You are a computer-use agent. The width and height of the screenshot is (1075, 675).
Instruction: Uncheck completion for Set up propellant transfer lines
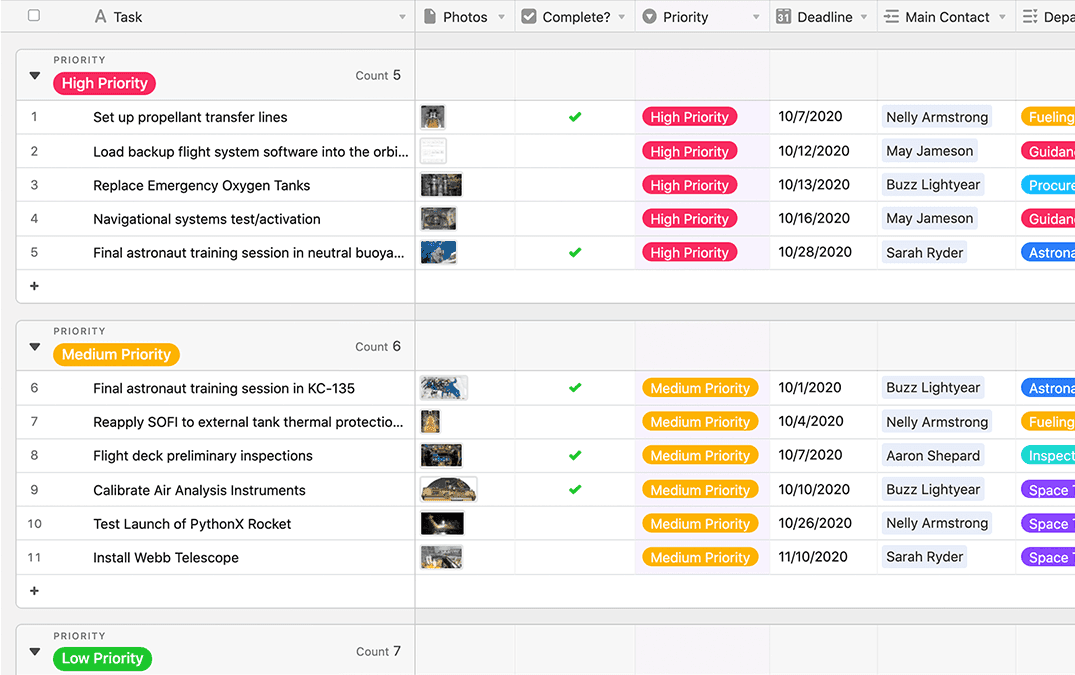(x=574, y=116)
